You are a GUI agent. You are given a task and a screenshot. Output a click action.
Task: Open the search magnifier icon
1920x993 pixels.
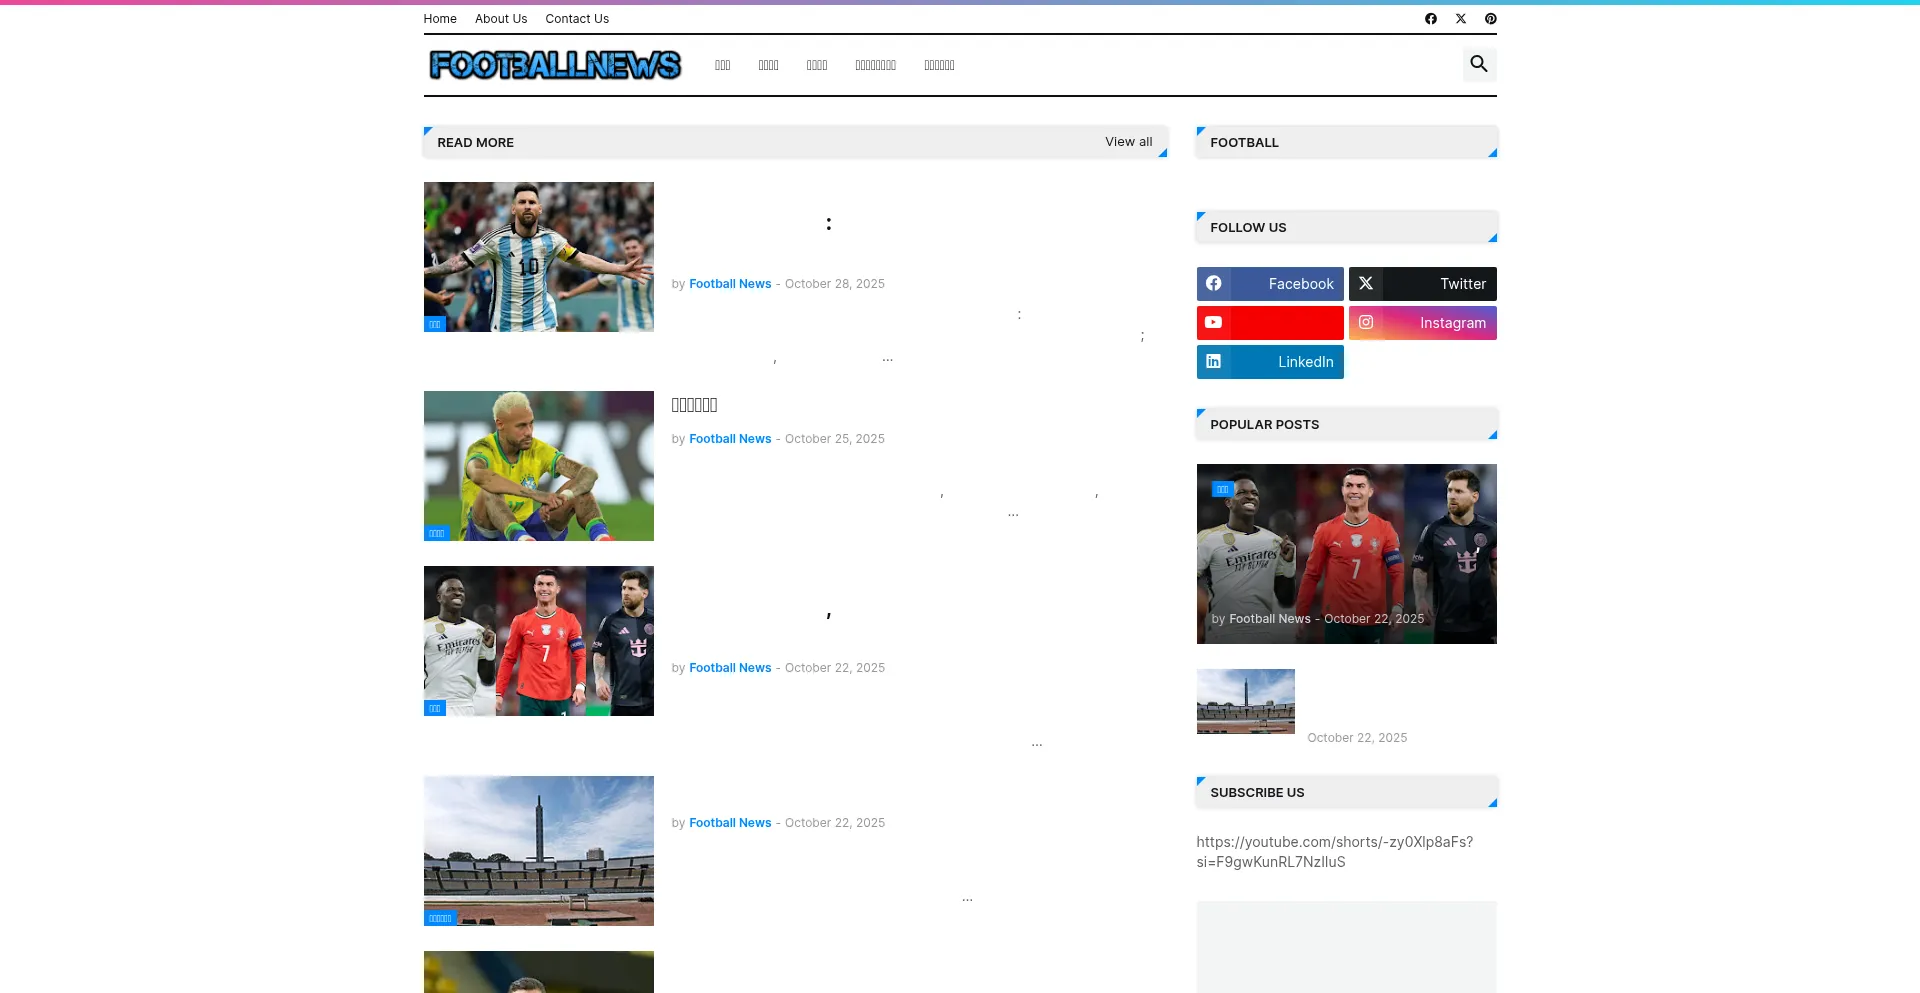click(1478, 65)
